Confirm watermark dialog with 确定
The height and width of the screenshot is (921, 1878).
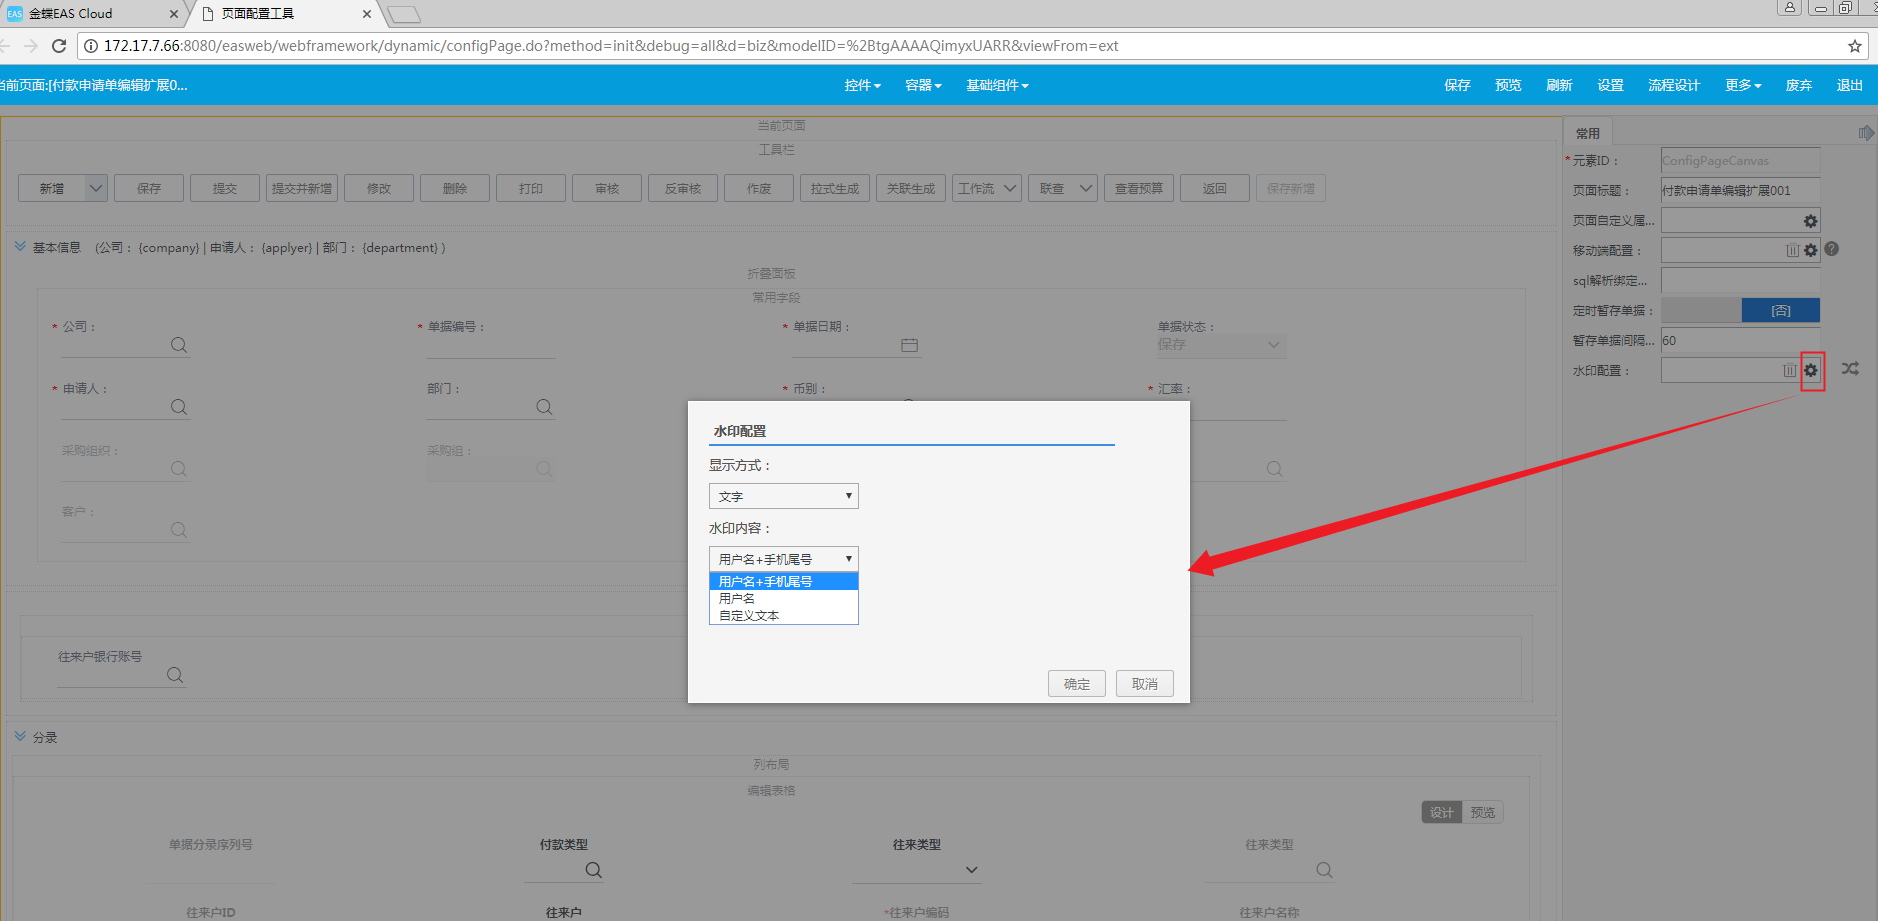tap(1077, 684)
